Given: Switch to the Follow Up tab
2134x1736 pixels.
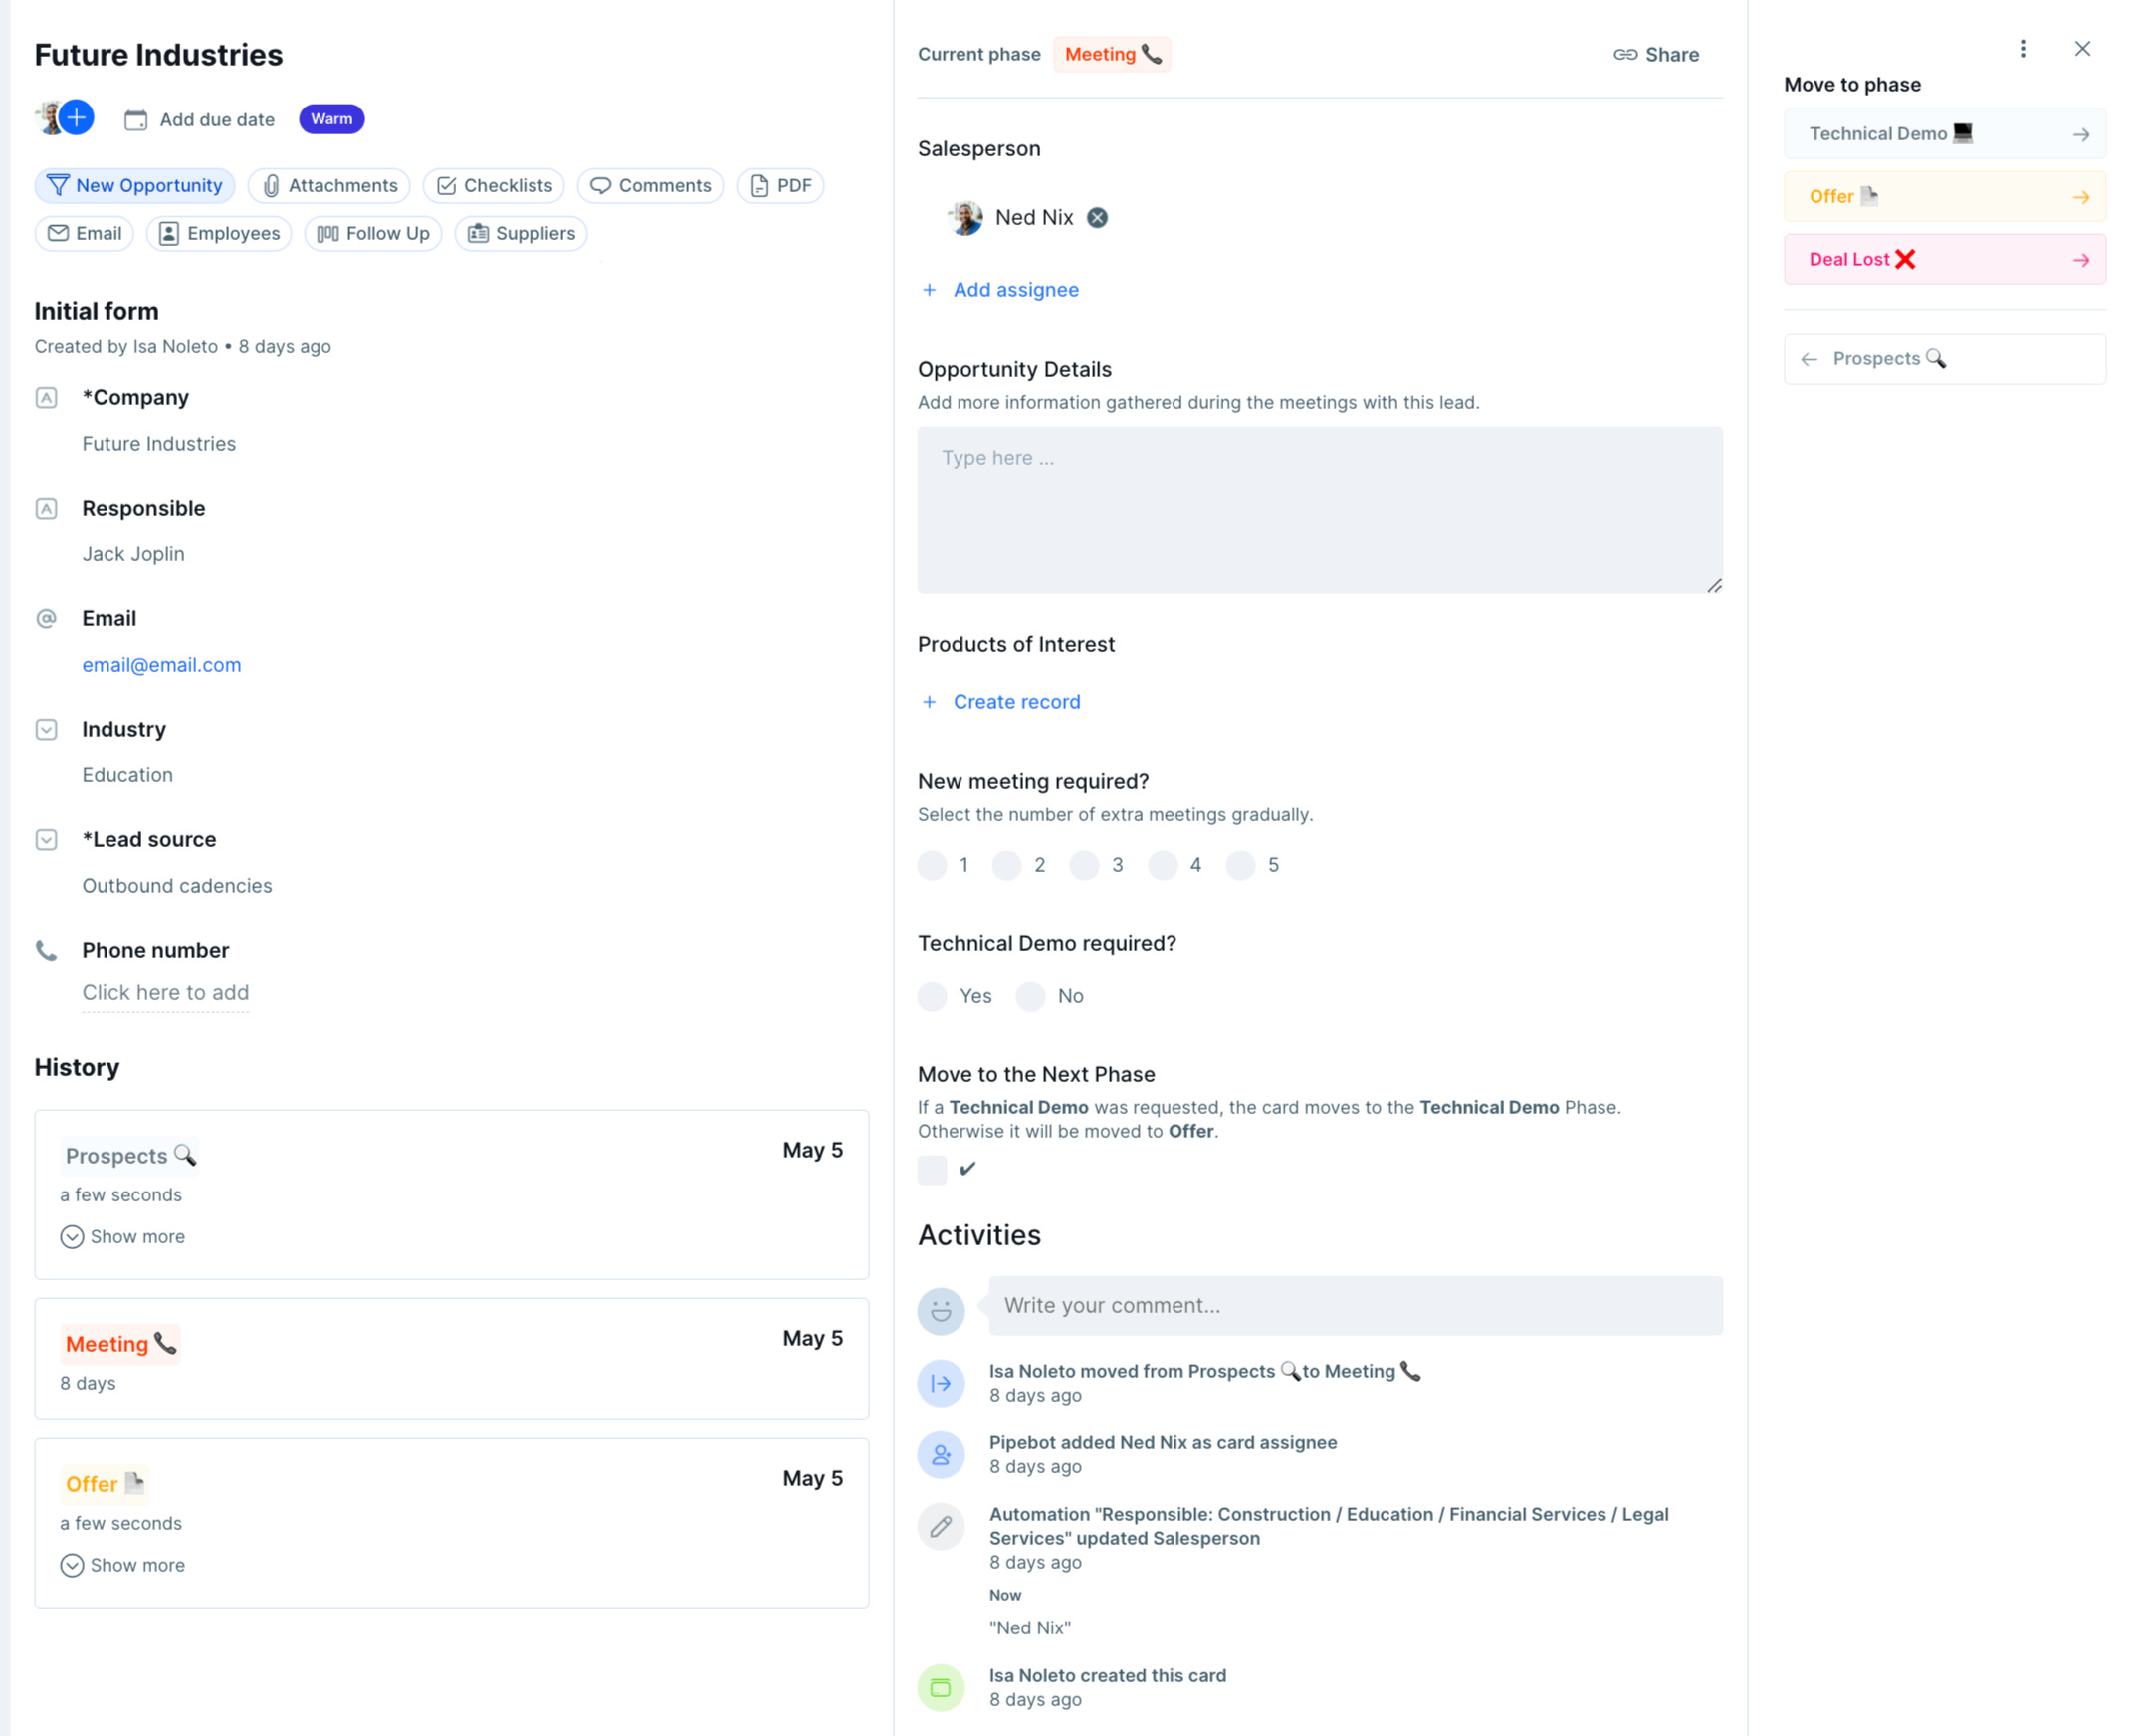Looking at the screenshot, I should pos(373,234).
